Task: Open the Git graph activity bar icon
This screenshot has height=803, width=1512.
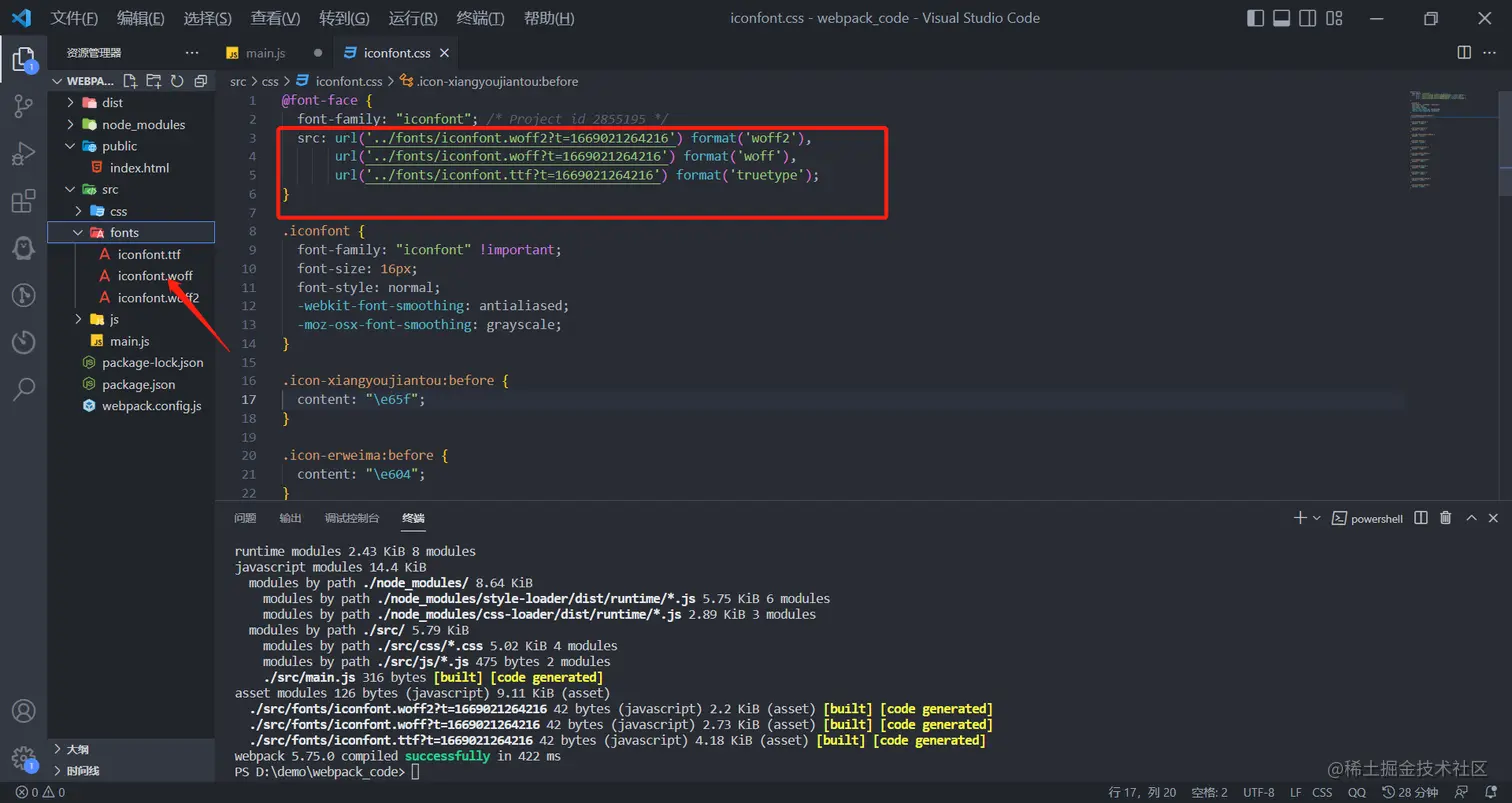Action: [23, 295]
